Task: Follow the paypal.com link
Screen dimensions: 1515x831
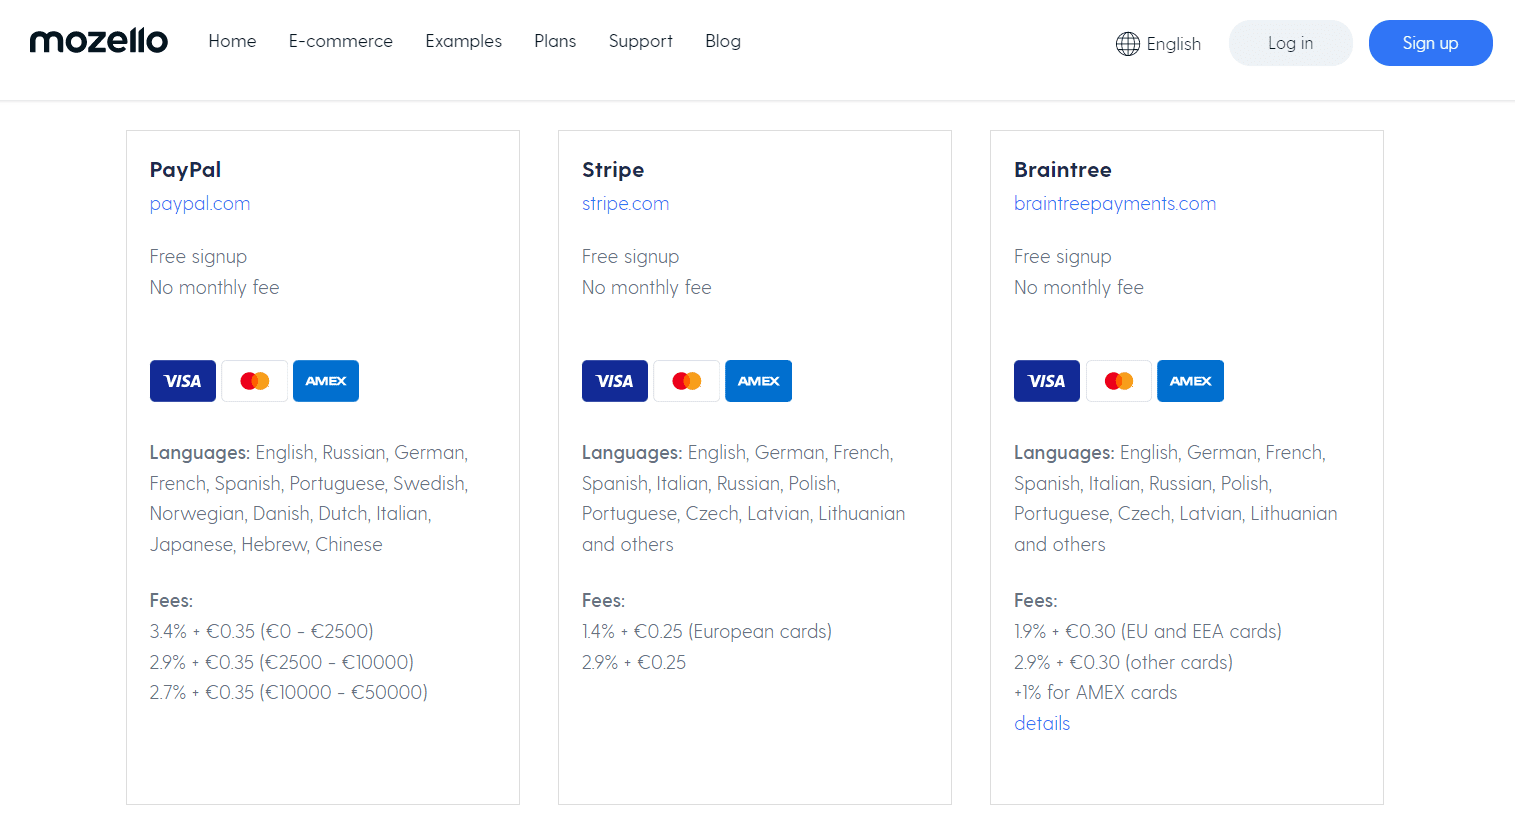Action: (x=200, y=204)
